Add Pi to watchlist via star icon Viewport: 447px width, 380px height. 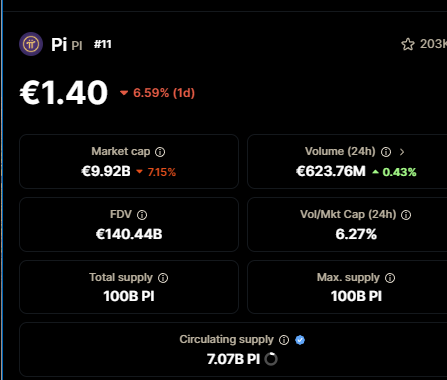coord(408,44)
